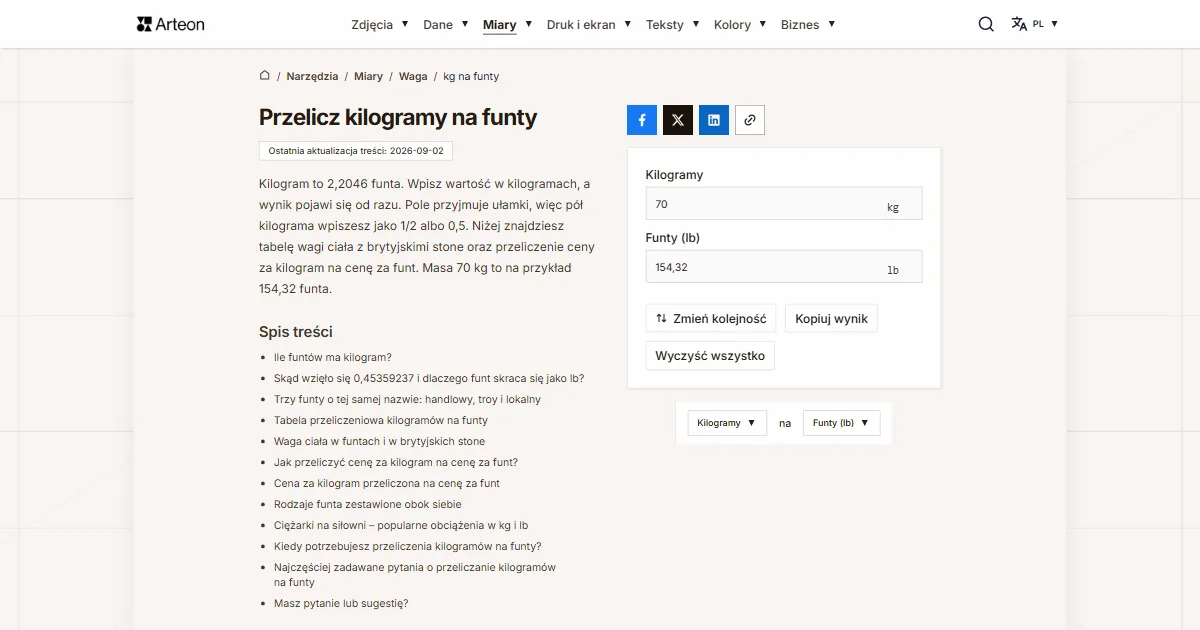
Task: Open the Arteon logo home link
Action: point(170,24)
